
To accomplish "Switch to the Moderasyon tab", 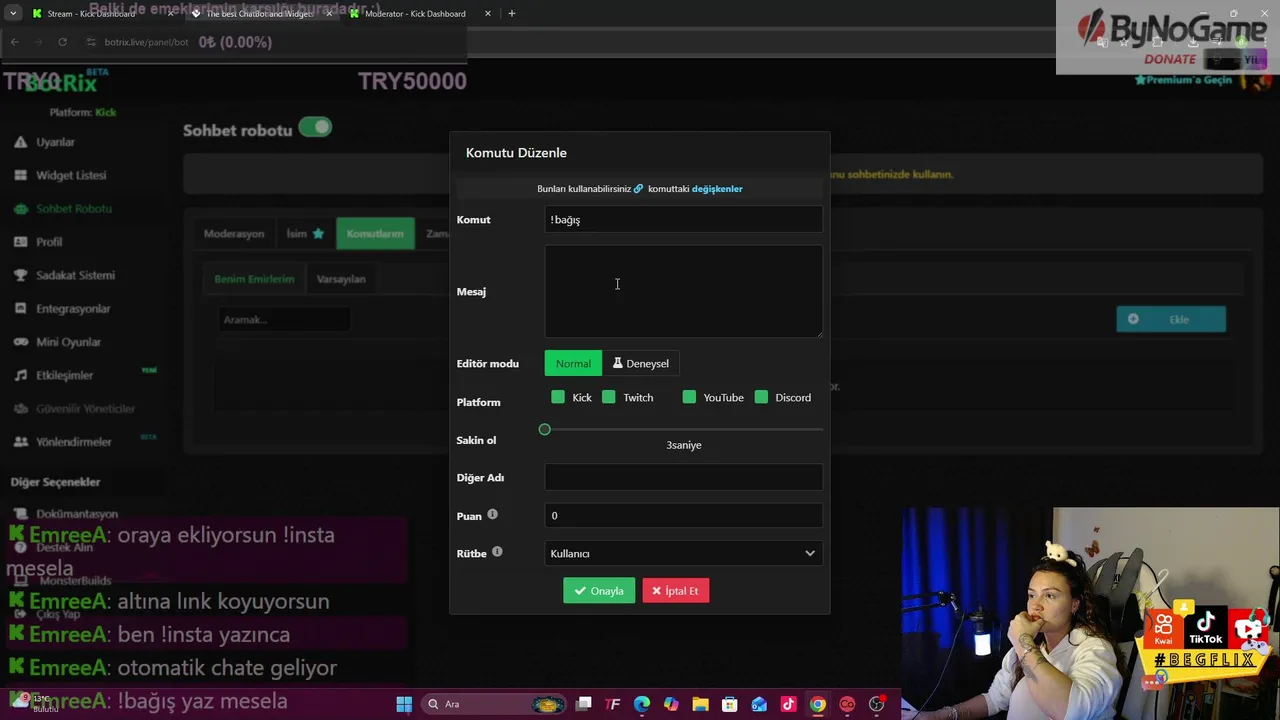I will pyautogui.click(x=234, y=233).
